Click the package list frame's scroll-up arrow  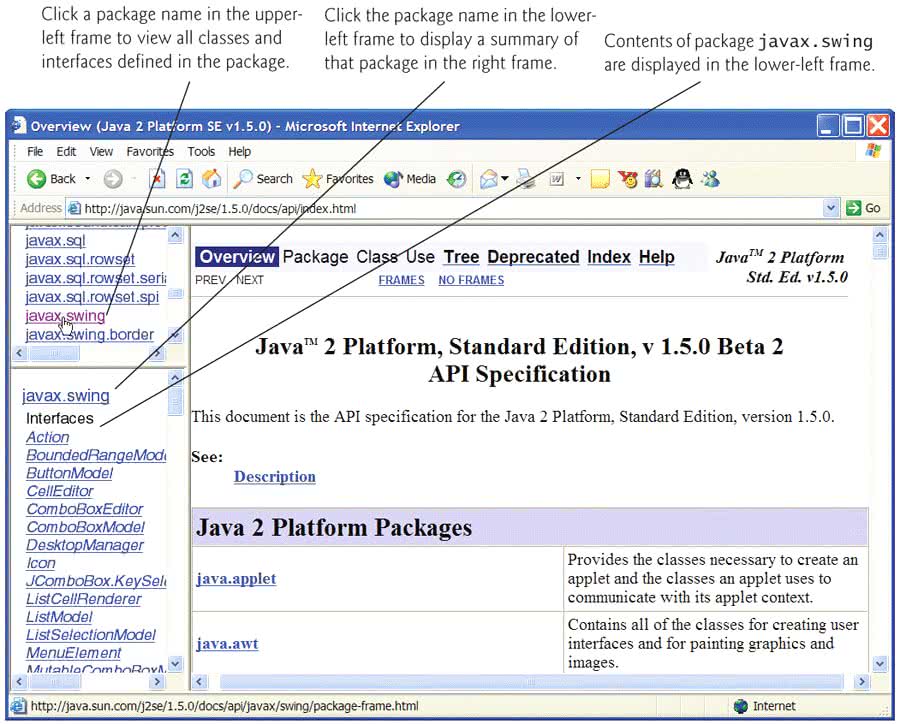coord(176,235)
